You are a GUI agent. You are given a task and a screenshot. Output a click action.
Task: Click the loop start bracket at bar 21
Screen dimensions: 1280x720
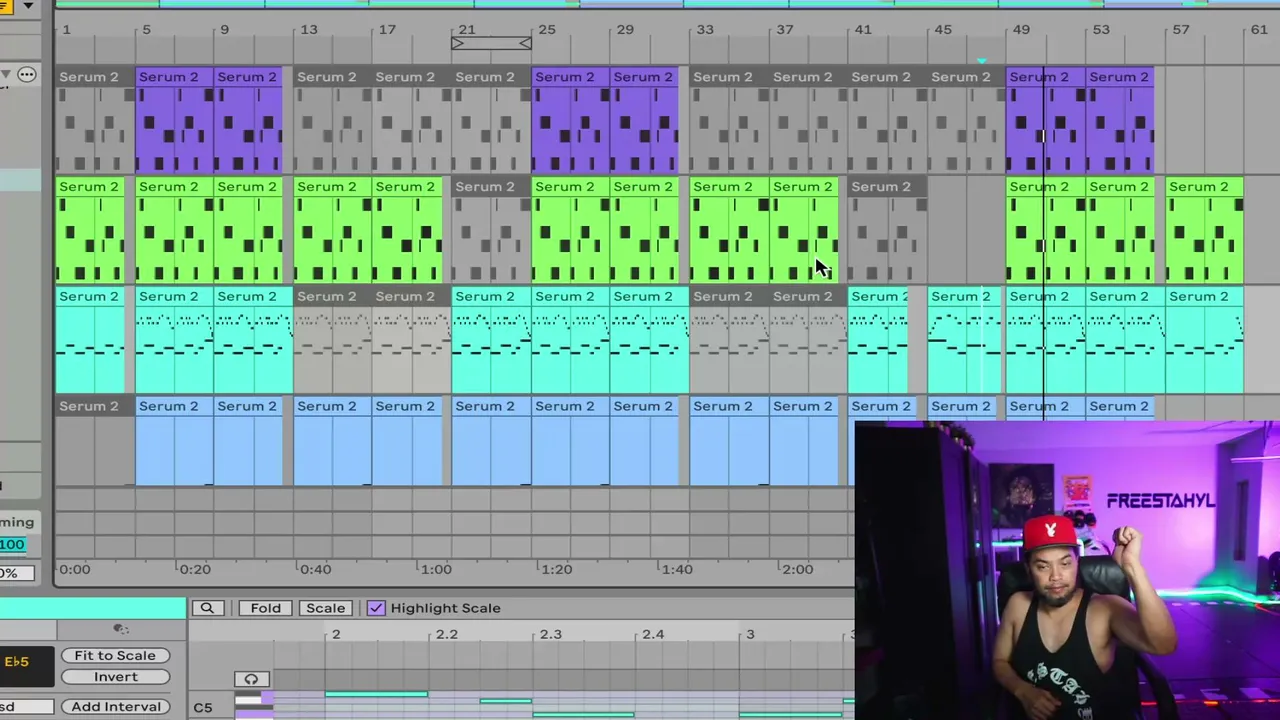click(x=457, y=43)
